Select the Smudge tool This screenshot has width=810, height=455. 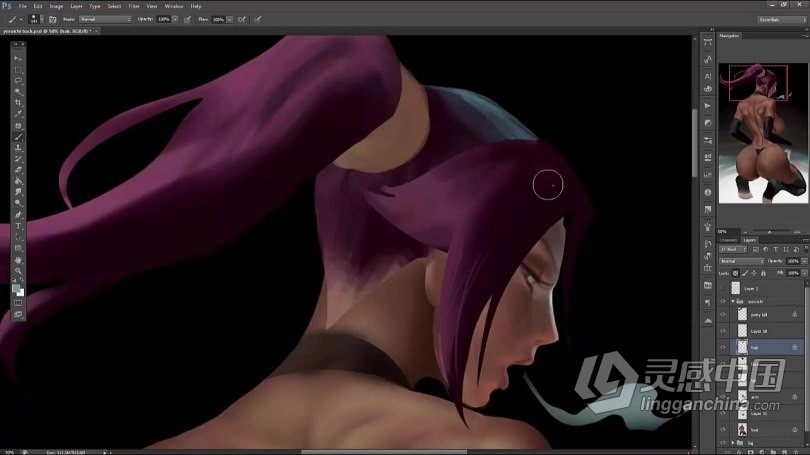[18, 192]
